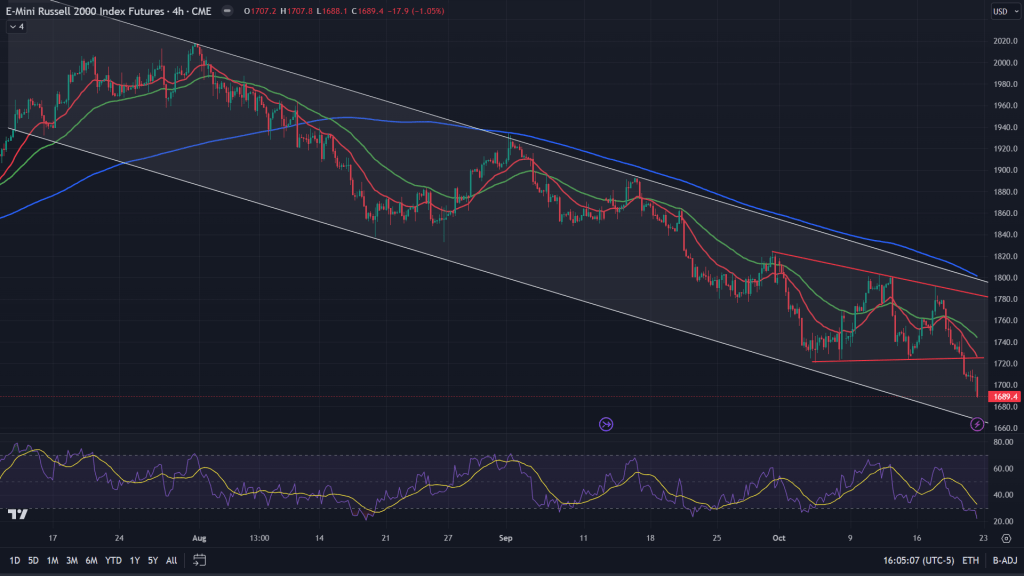This screenshot has height=576, width=1024.
Task: Open the go-to-date calendar icon
Action: click(x=200, y=560)
